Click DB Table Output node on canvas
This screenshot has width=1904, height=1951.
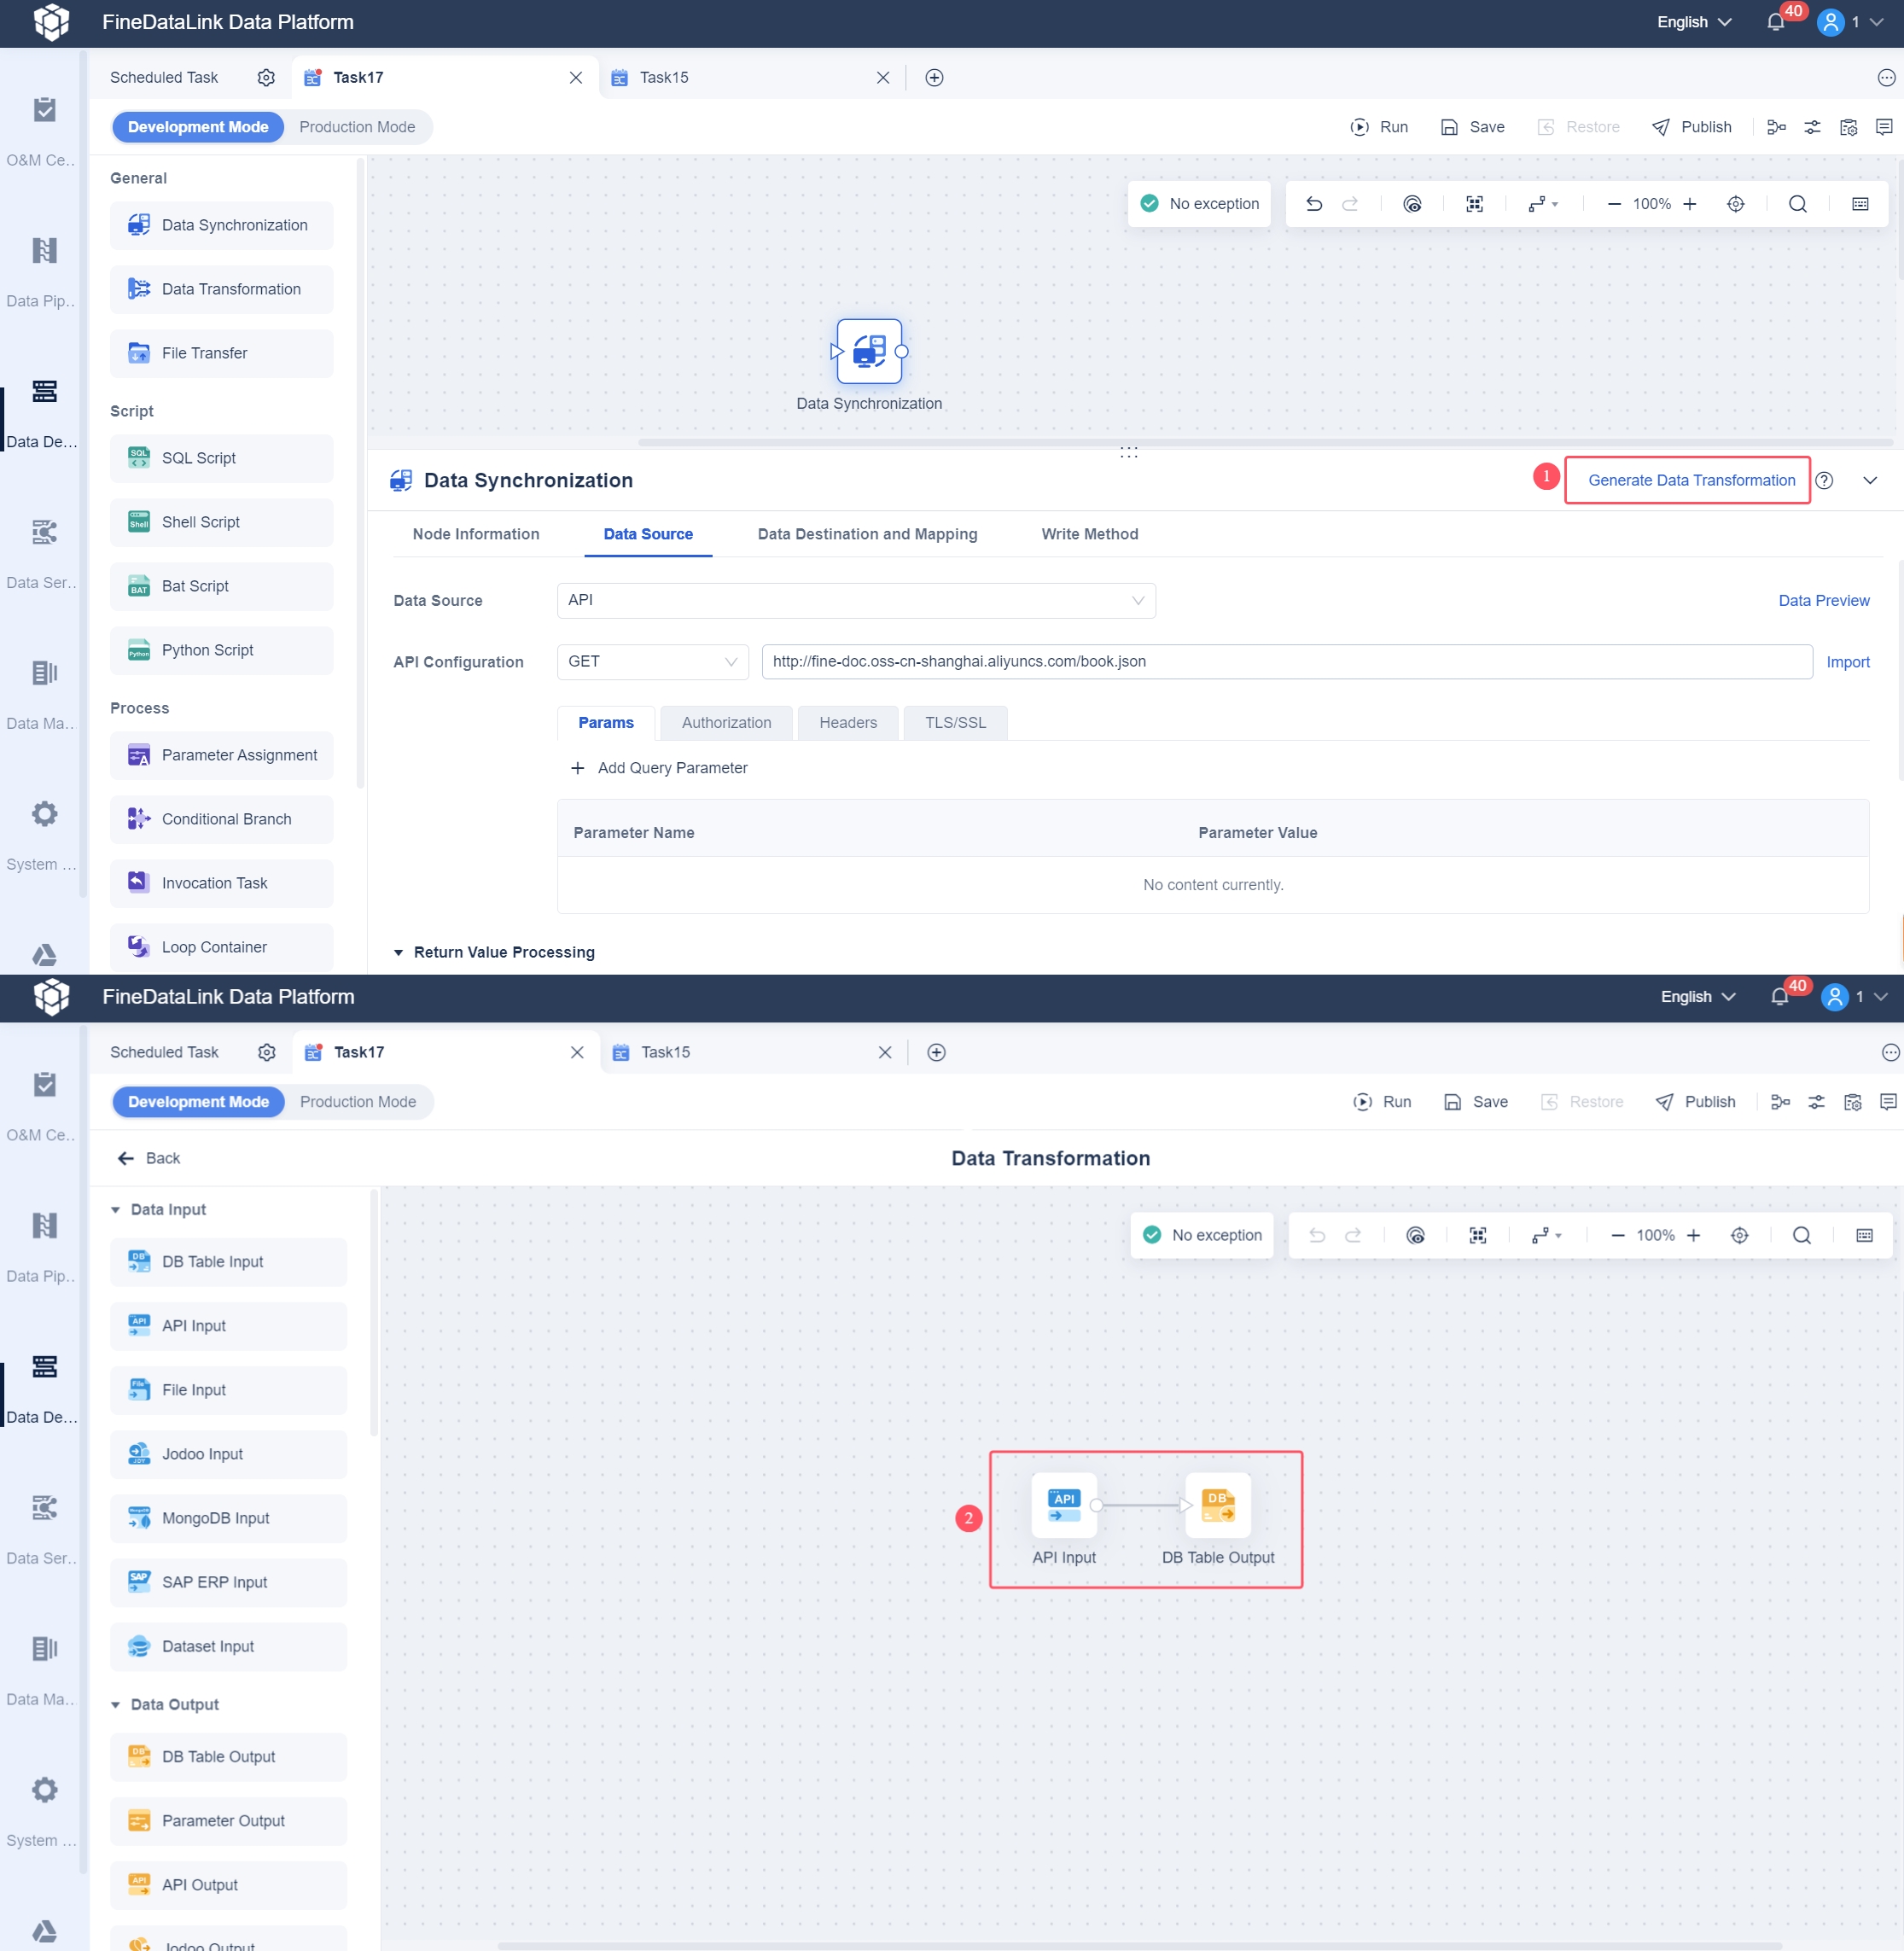point(1218,1505)
